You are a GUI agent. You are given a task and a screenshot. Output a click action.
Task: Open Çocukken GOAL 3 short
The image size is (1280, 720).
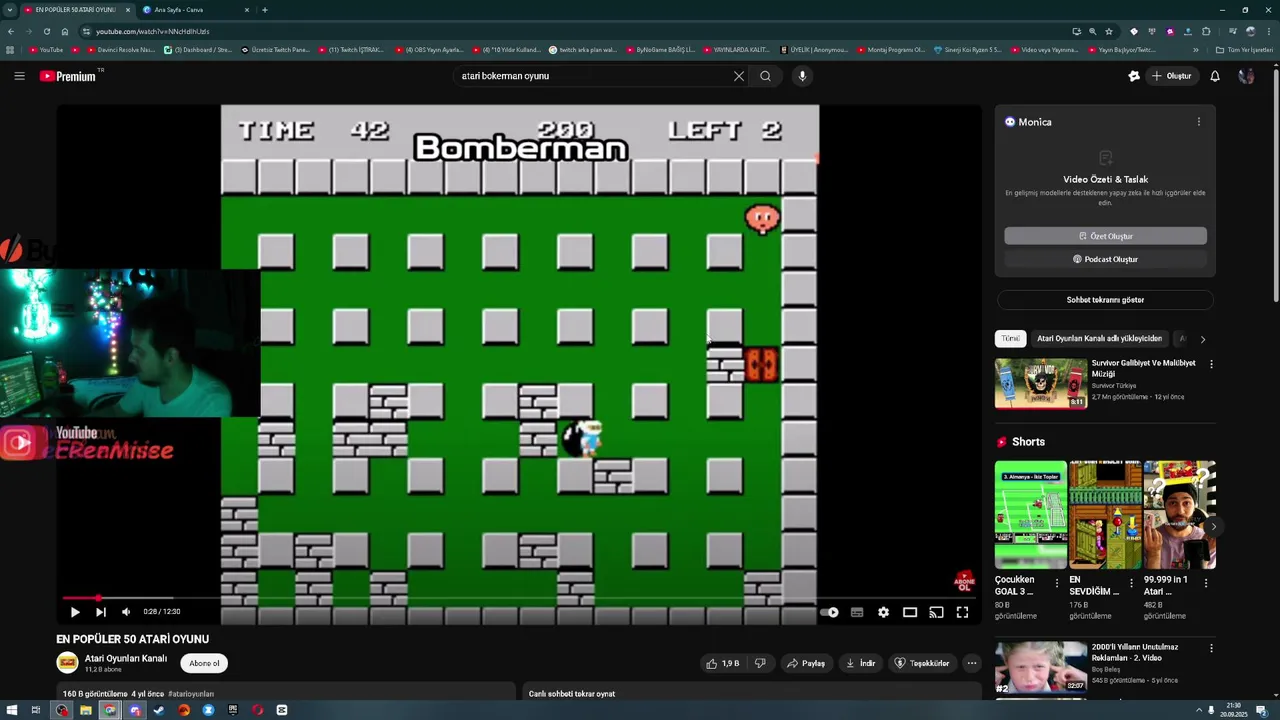(x=1030, y=515)
